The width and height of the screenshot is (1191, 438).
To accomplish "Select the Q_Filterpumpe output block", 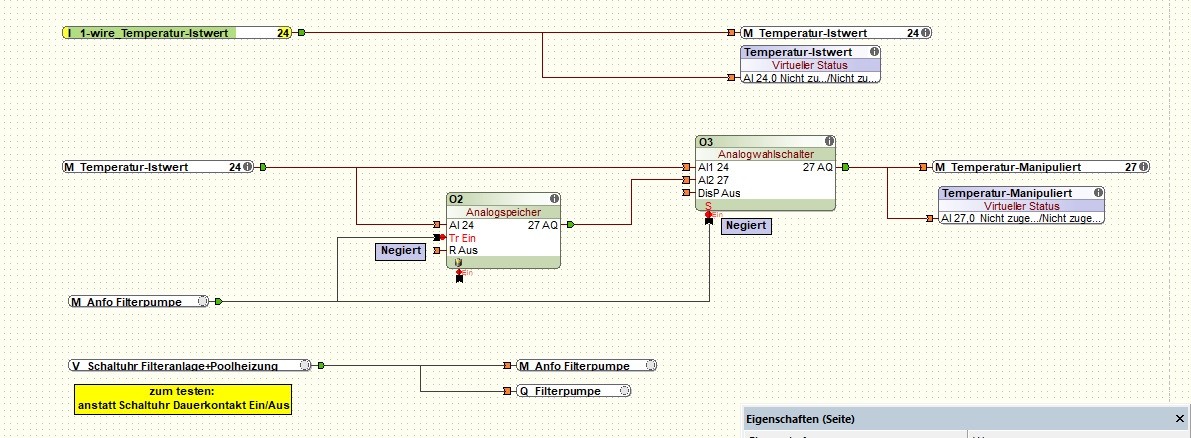I will 573,392.
